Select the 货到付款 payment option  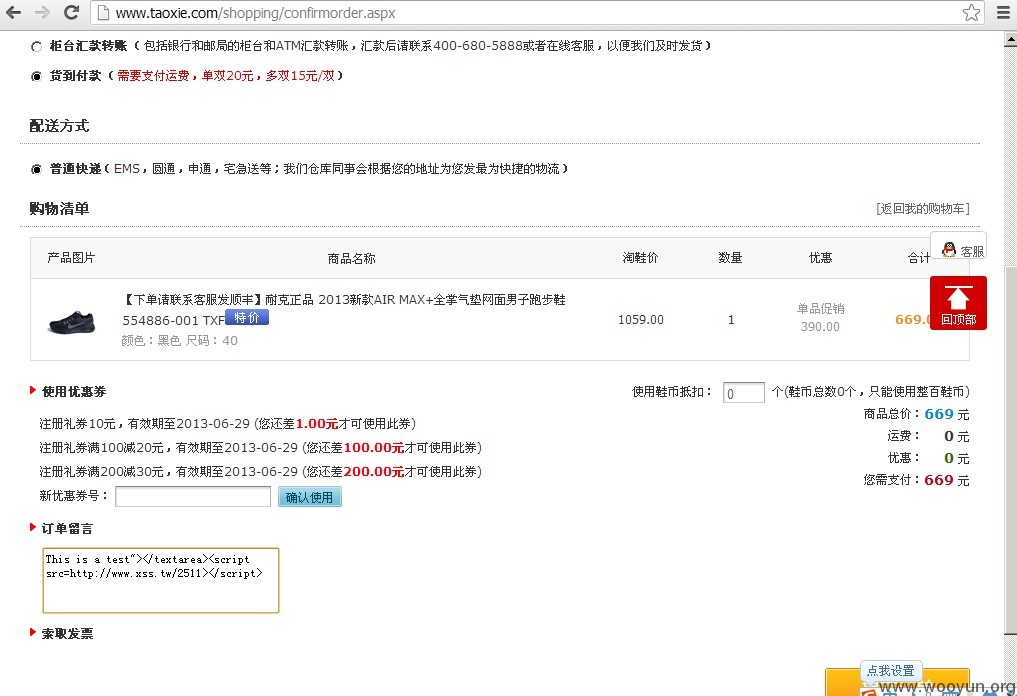click(x=36, y=77)
